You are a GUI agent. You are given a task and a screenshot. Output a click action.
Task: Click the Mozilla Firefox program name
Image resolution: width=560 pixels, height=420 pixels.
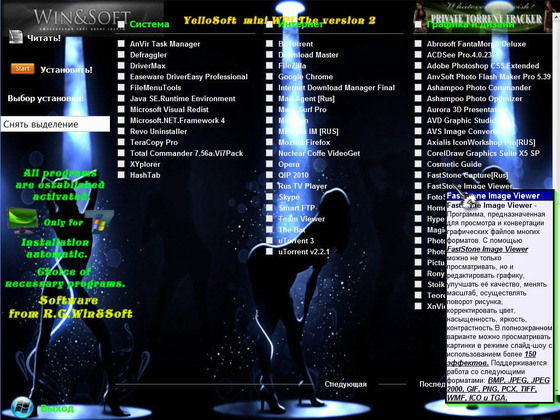click(304, 142)
